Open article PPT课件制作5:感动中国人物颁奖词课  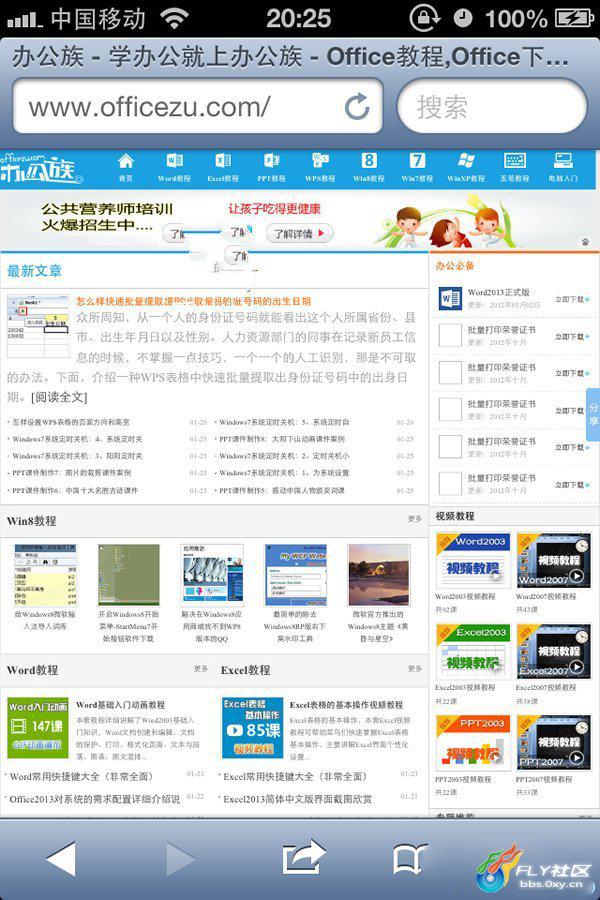[x=281, y=490]
